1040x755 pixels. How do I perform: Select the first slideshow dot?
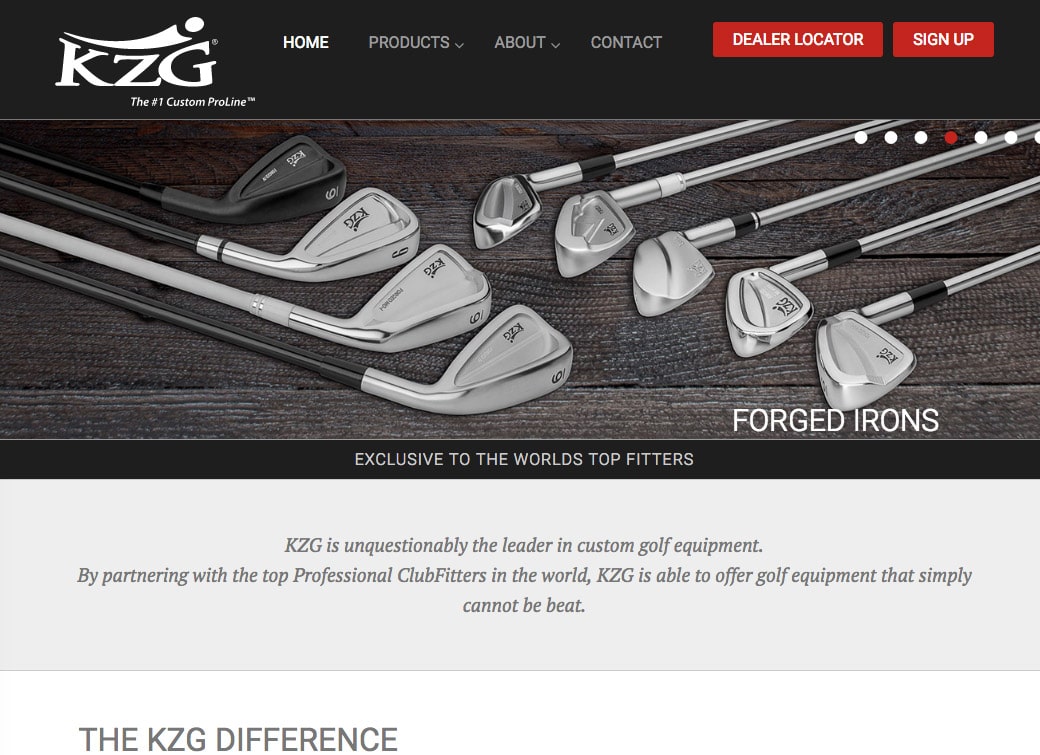[x=861, y=137]
